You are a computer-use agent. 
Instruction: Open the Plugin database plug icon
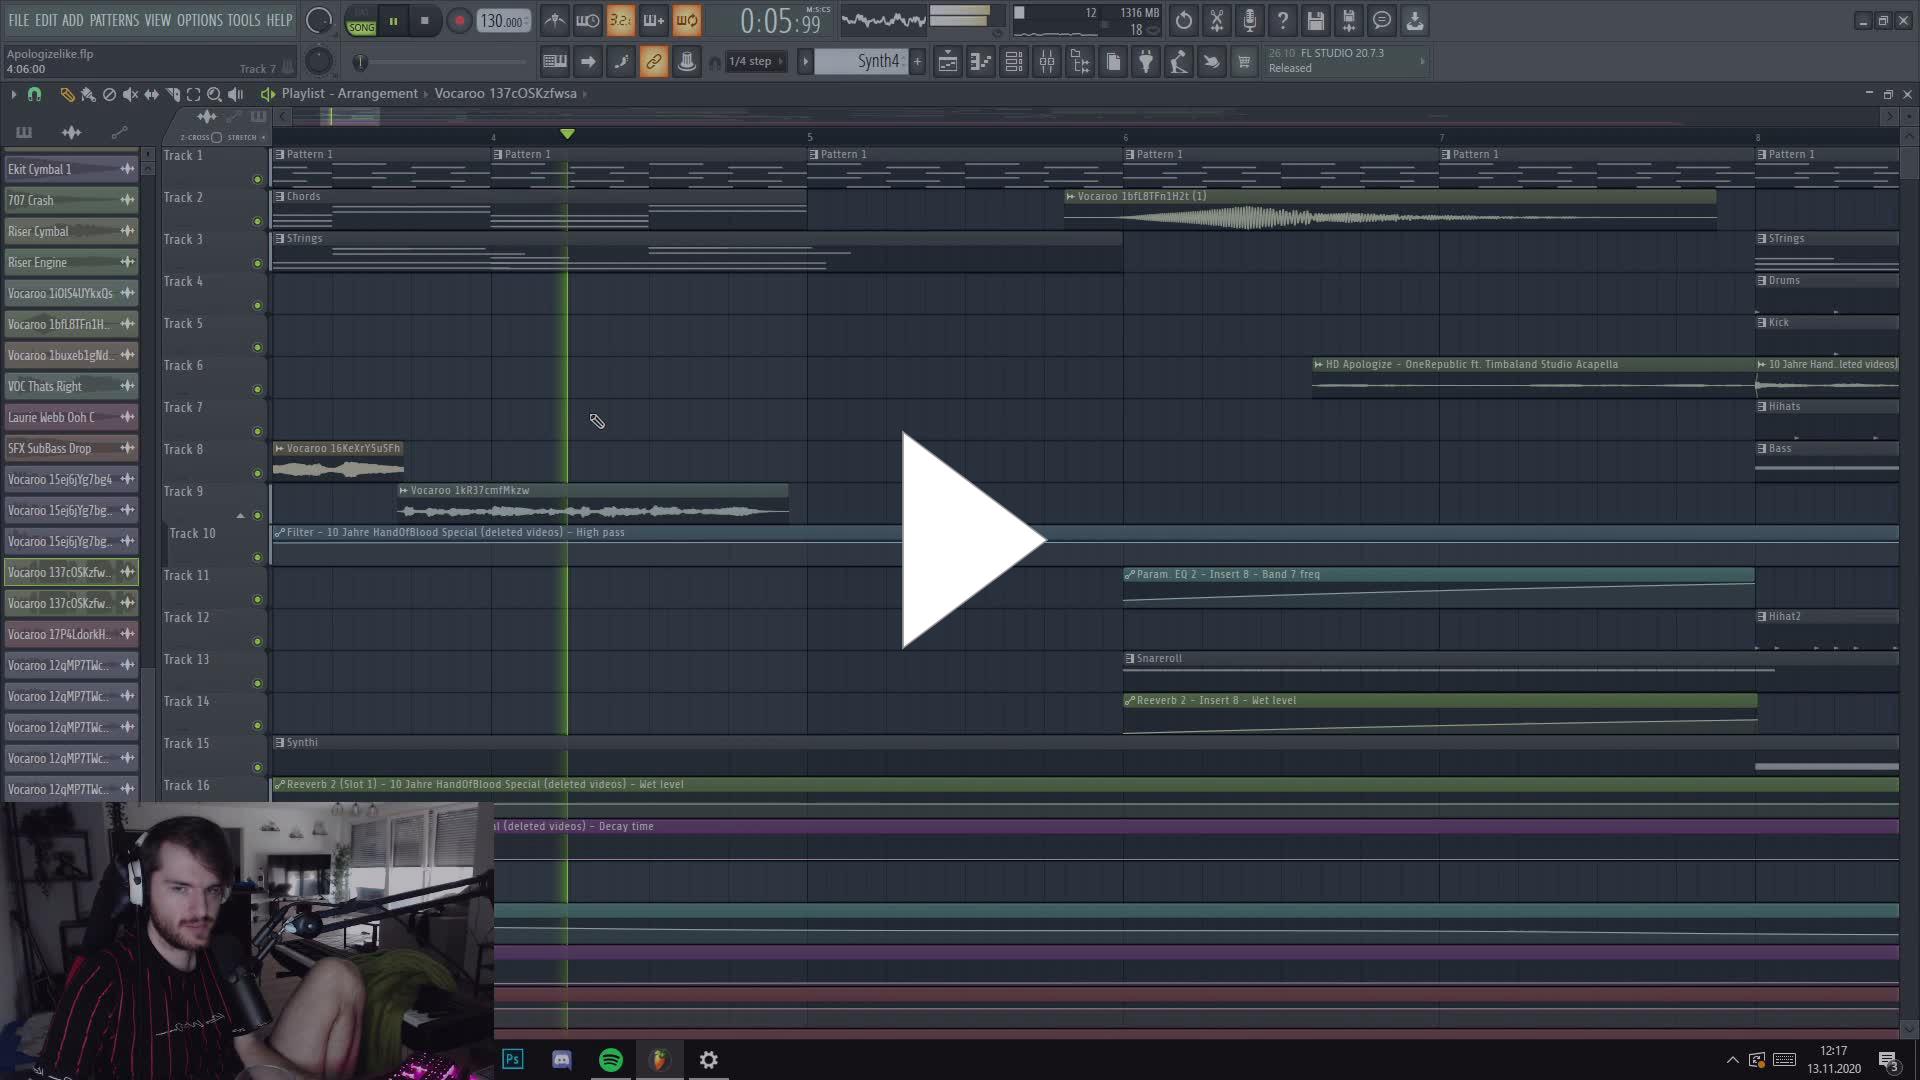(1145, 62)
